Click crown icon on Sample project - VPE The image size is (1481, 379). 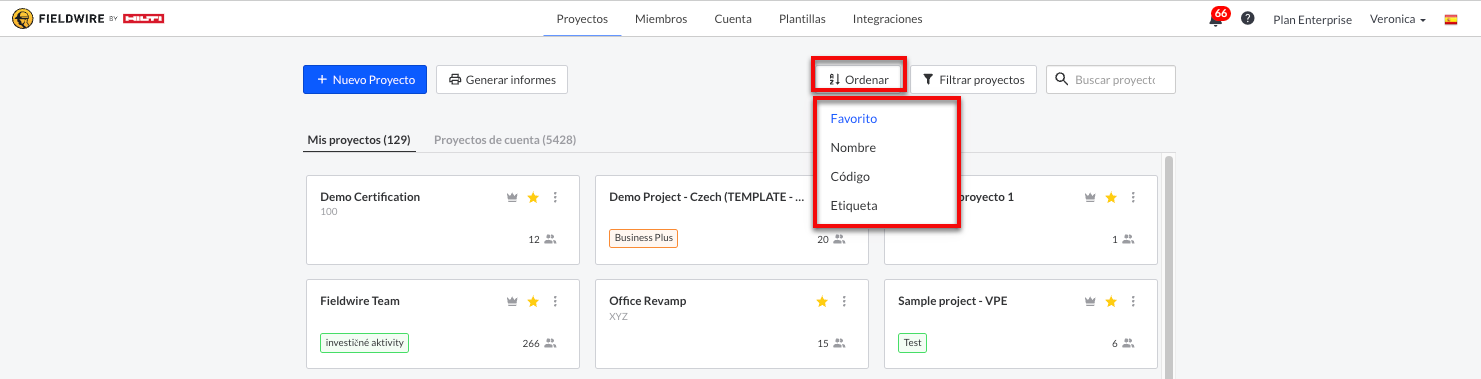tap(1090, 301)
